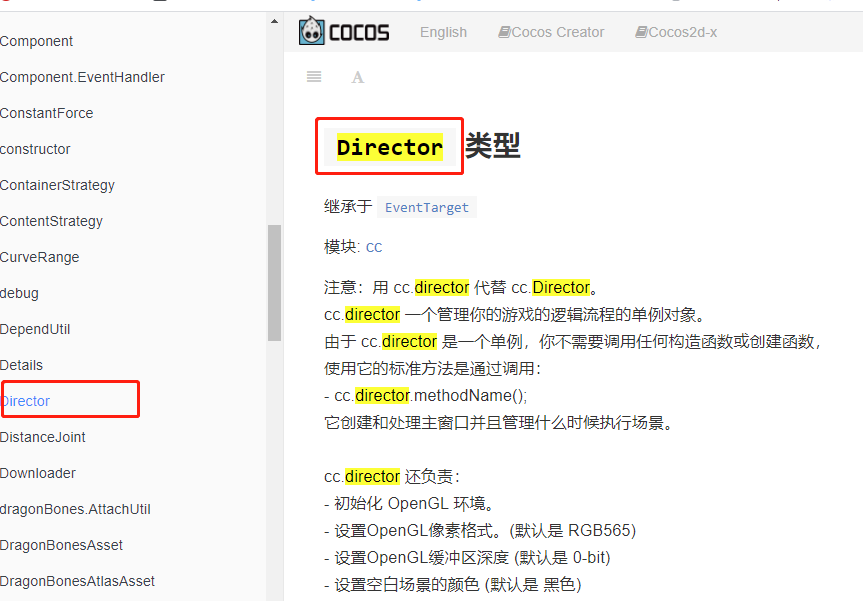Viewport: 863px width, 601px height.
Task: Select Director in the sidebar
Action: 25,401
